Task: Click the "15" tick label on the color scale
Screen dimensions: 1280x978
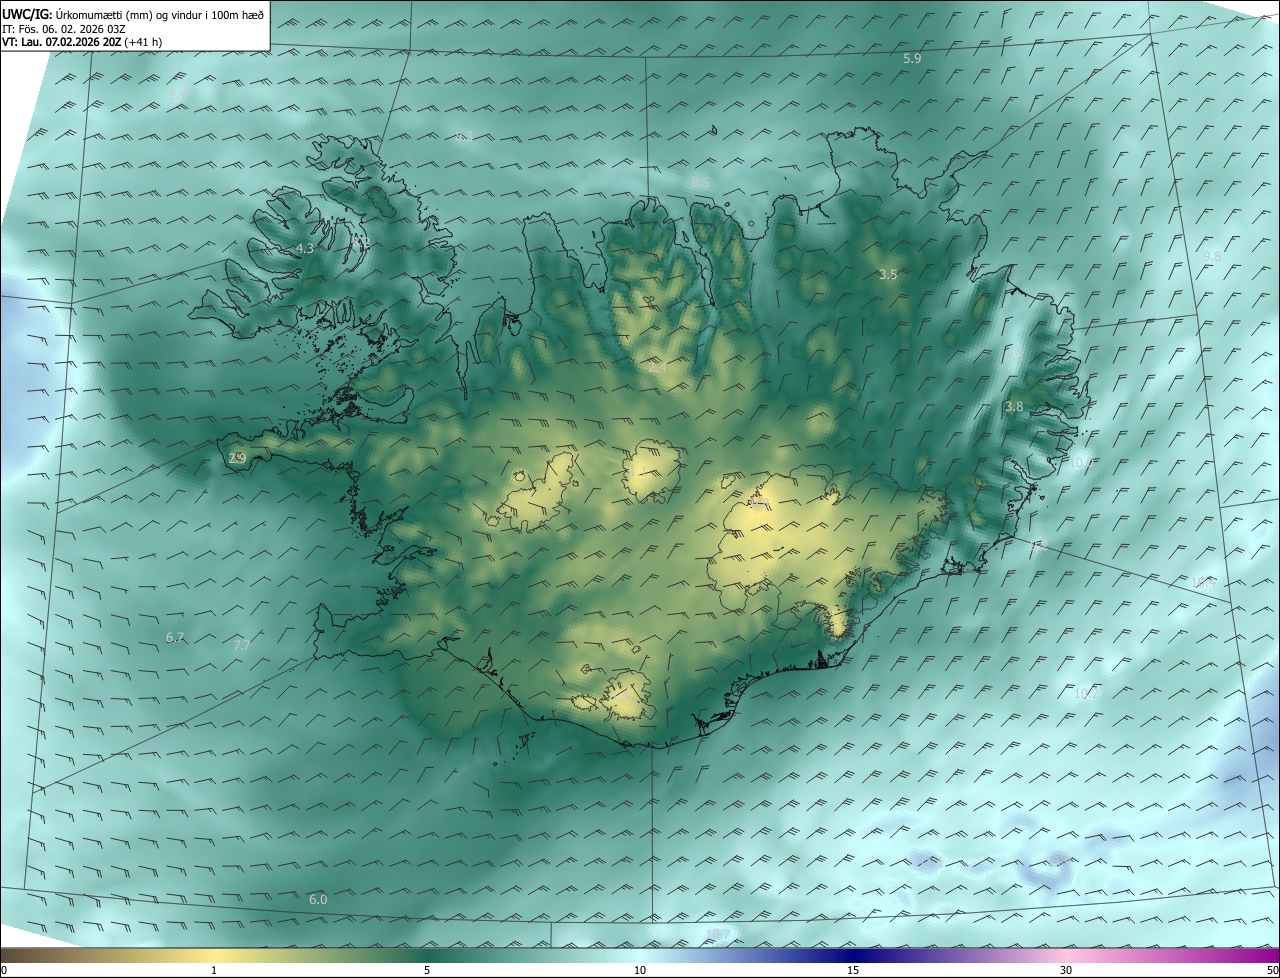Action: click(x=853, y=970)
